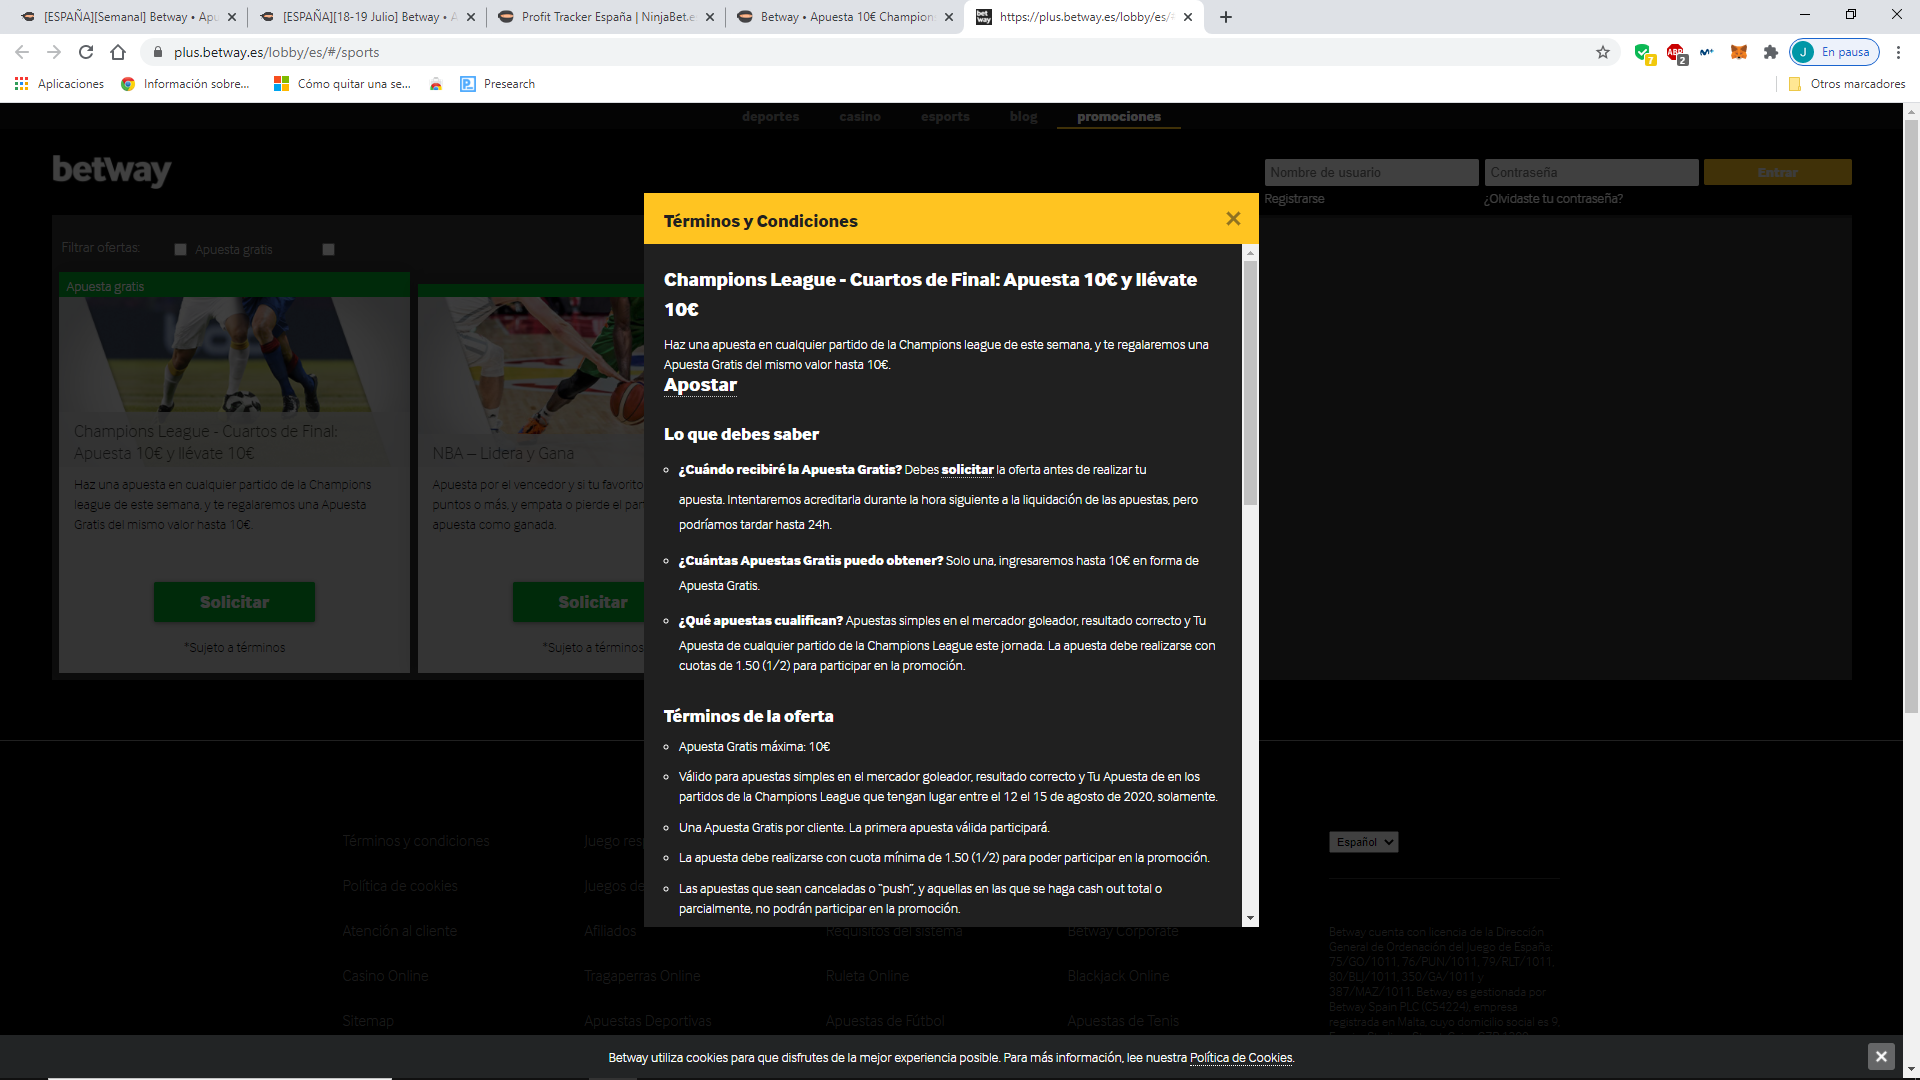Viewport: 1920px width, 1080px height.
Task: Open the footer Blackjack Online link
Action: 1118,976
